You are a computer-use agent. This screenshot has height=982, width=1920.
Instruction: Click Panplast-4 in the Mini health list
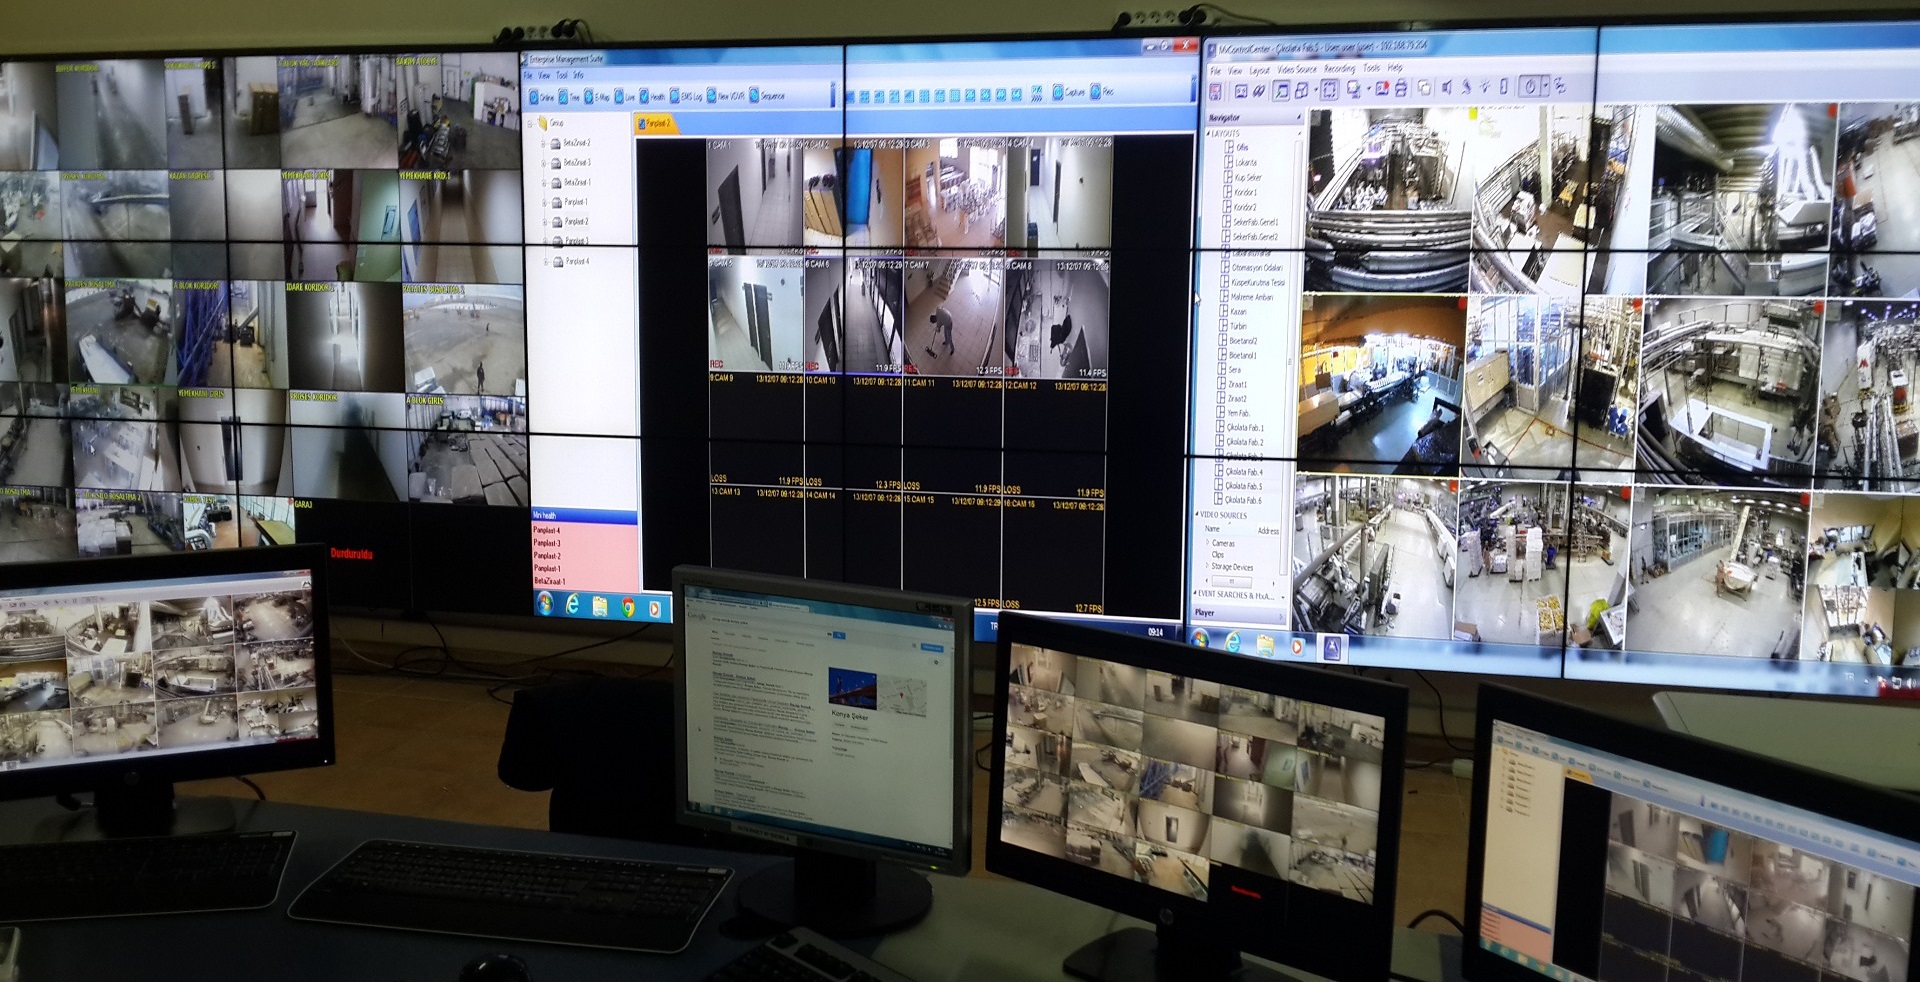pos(547,530)
